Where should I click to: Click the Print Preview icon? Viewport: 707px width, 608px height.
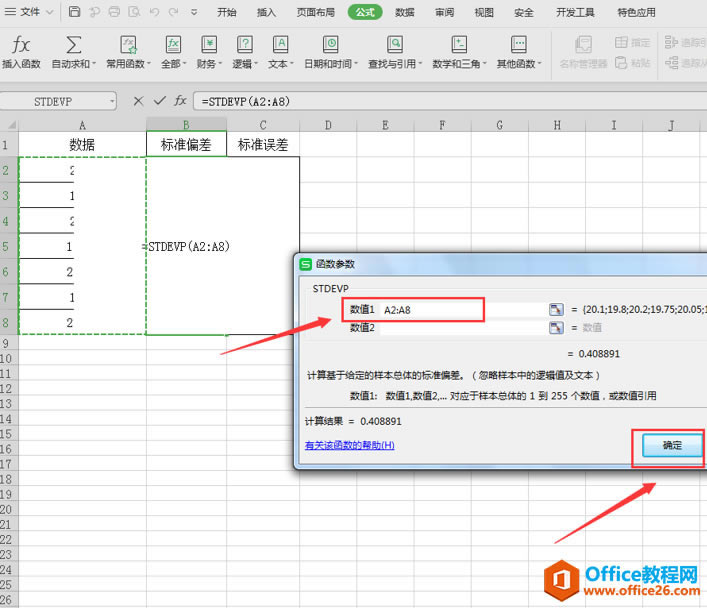pyautogui.click(x=134, y=12)
